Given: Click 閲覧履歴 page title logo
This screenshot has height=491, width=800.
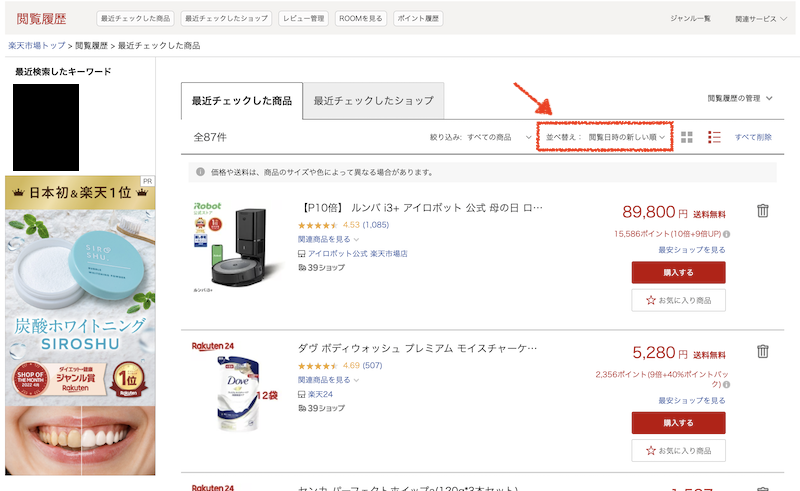Looking at the screenshot, I should [x=41, y=19].
